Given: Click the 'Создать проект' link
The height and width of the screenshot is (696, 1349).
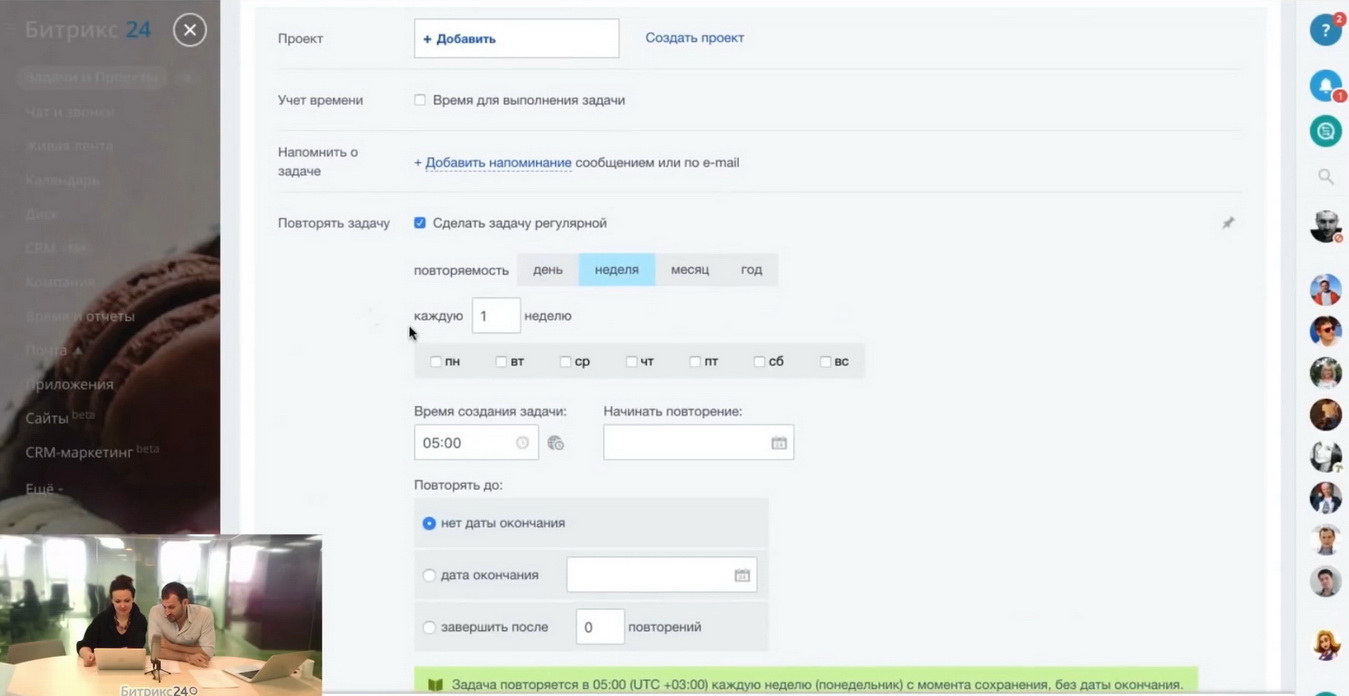Looking at the screenshot, I should [694, 38].
